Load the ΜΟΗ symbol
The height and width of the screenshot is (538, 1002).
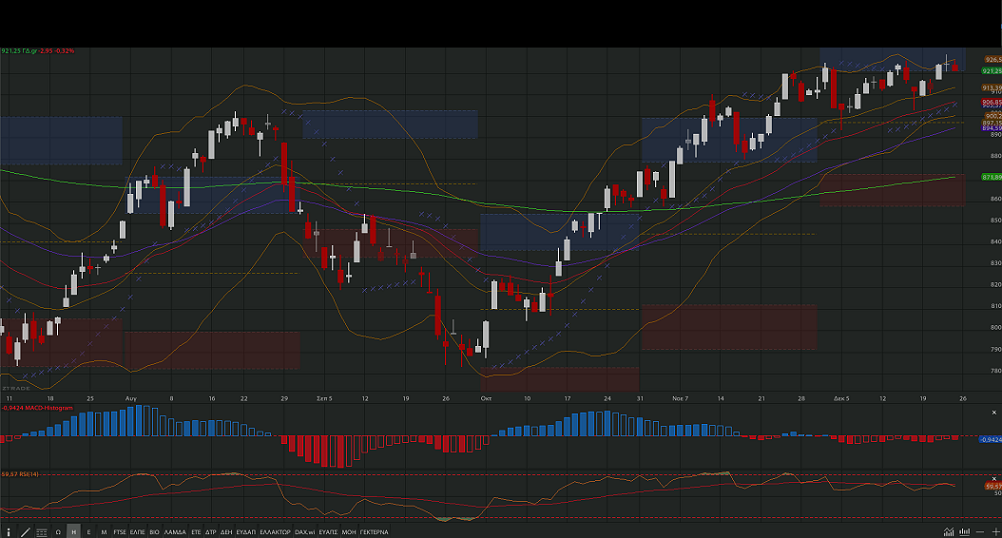tap(348, 532)
